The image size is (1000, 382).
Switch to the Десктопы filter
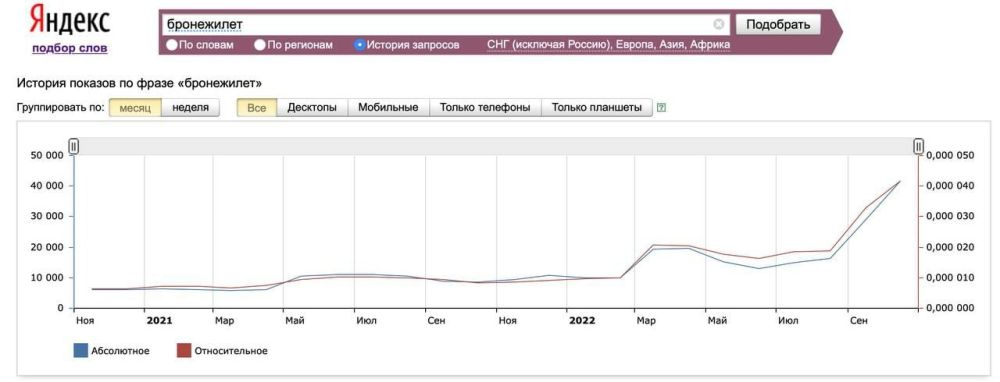tap(312, 108)
